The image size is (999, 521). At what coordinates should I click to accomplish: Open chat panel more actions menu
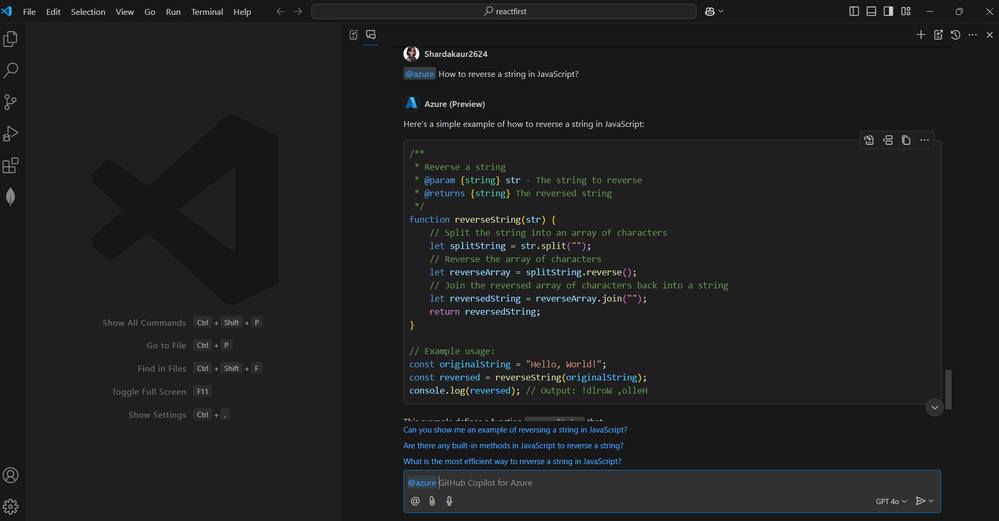coord(972,35)
